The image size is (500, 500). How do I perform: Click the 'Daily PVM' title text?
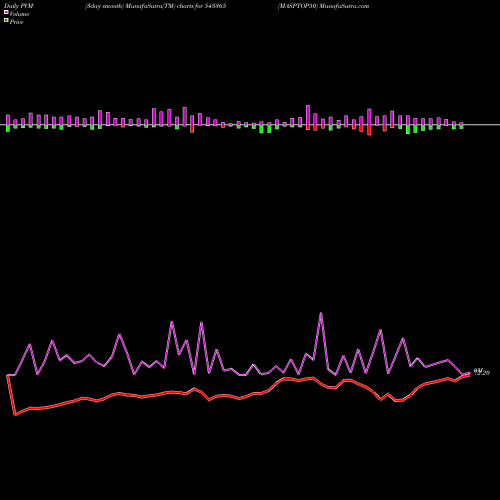(x=19, y=6)
